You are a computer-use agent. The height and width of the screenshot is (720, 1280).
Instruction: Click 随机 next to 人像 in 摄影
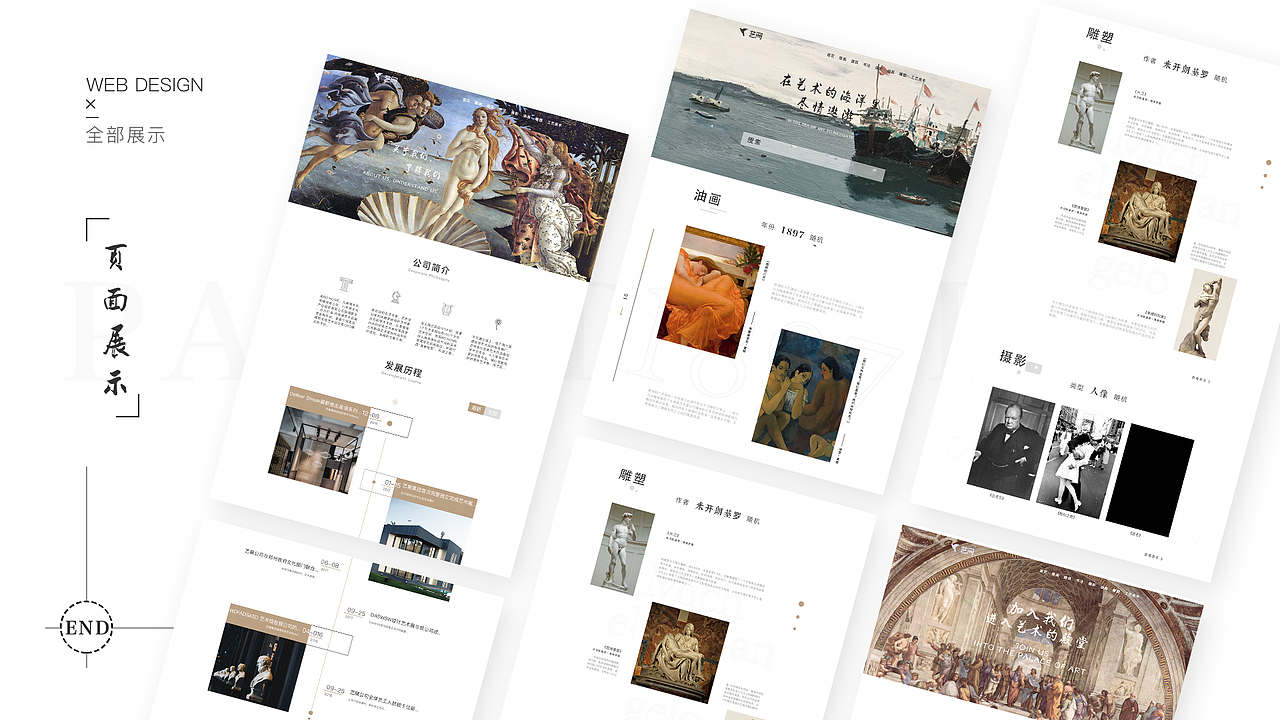click(1121, 398)
